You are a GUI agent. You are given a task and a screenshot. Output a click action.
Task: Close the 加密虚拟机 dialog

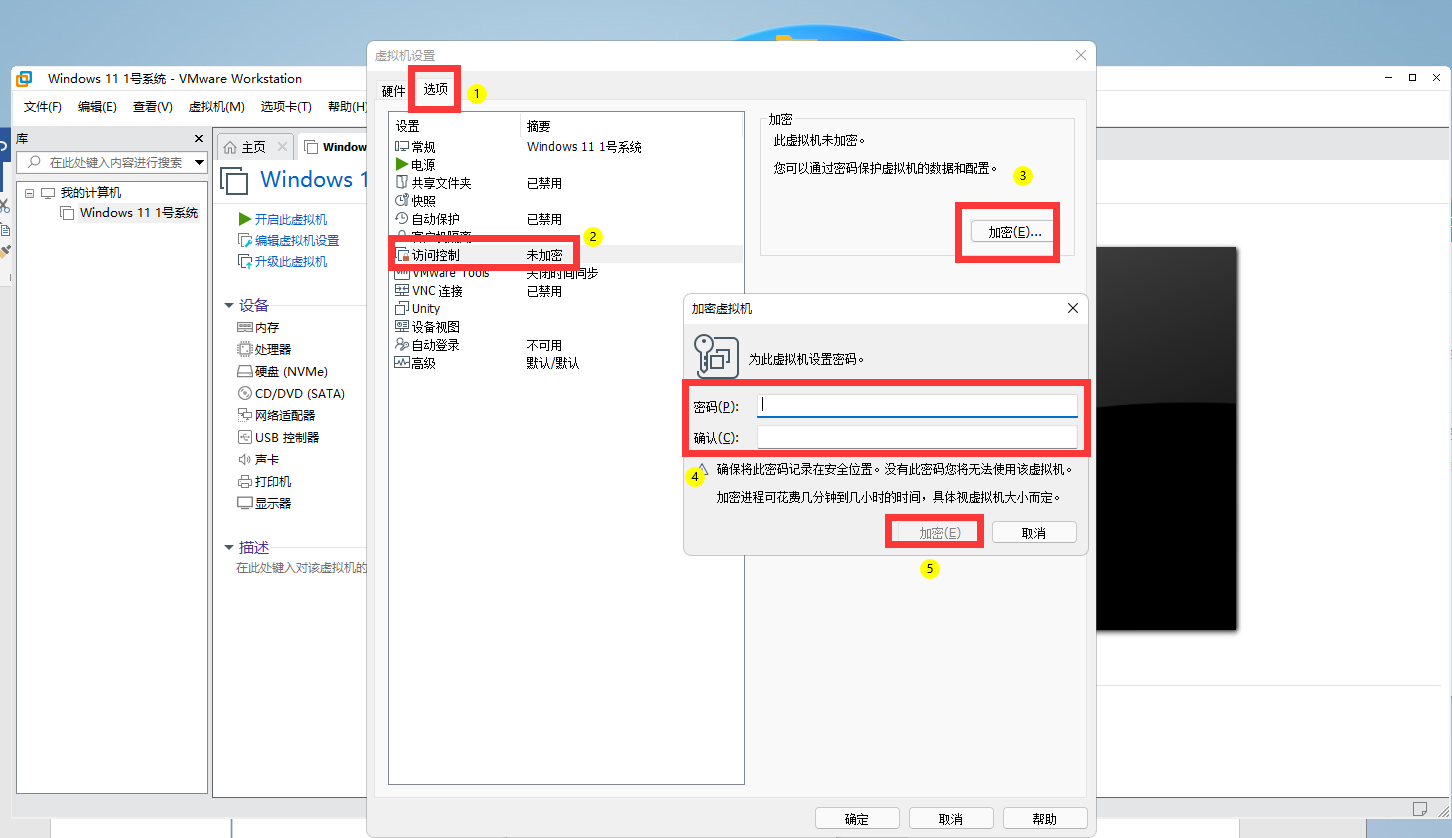[1073, 308]
